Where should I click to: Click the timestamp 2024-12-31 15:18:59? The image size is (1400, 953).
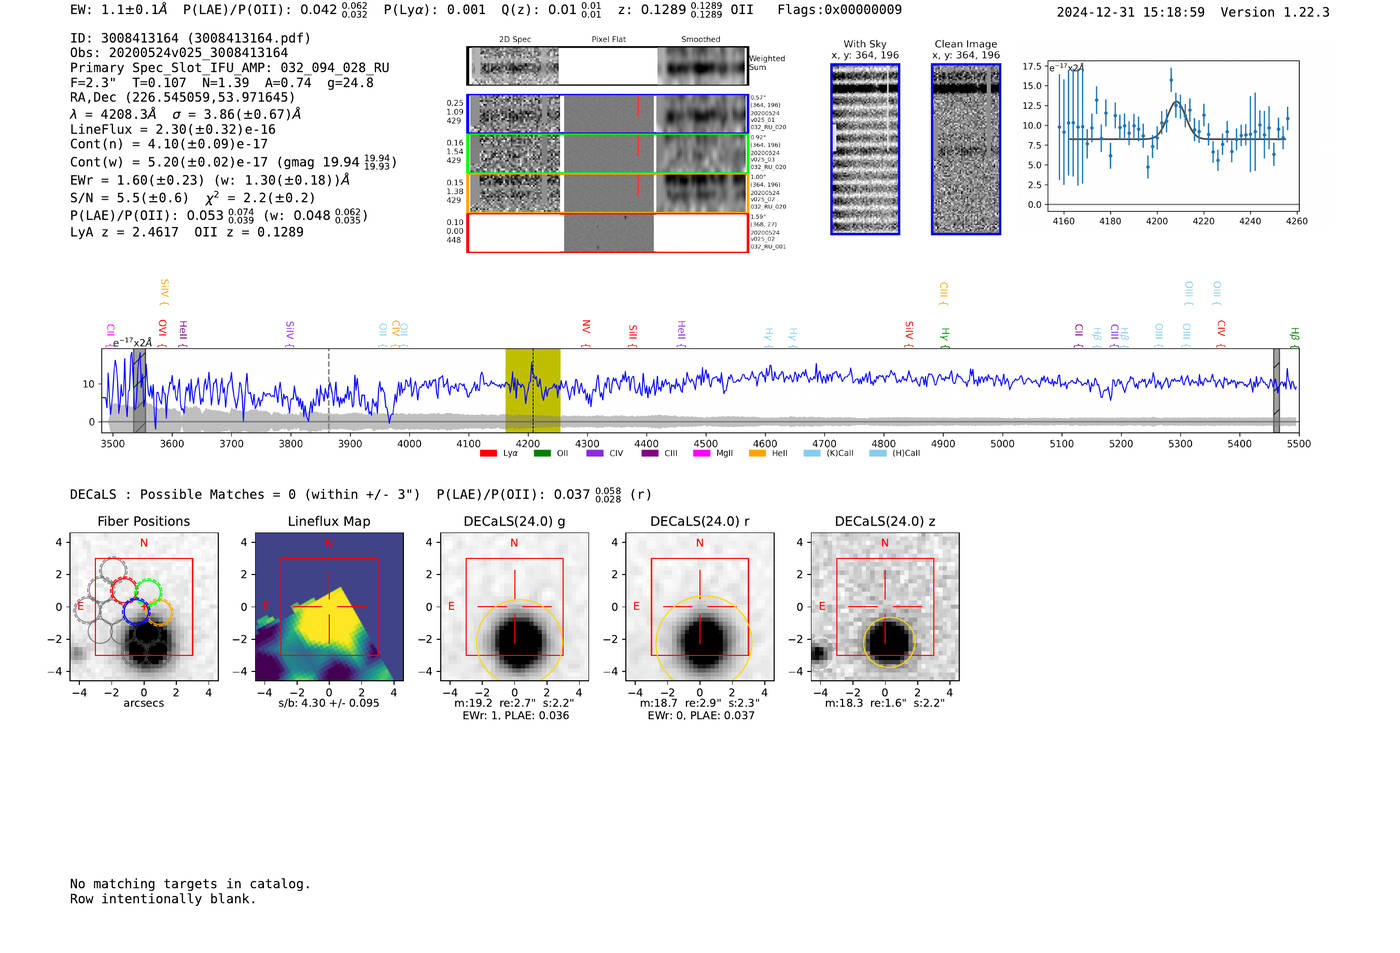tap(1131, 12)
